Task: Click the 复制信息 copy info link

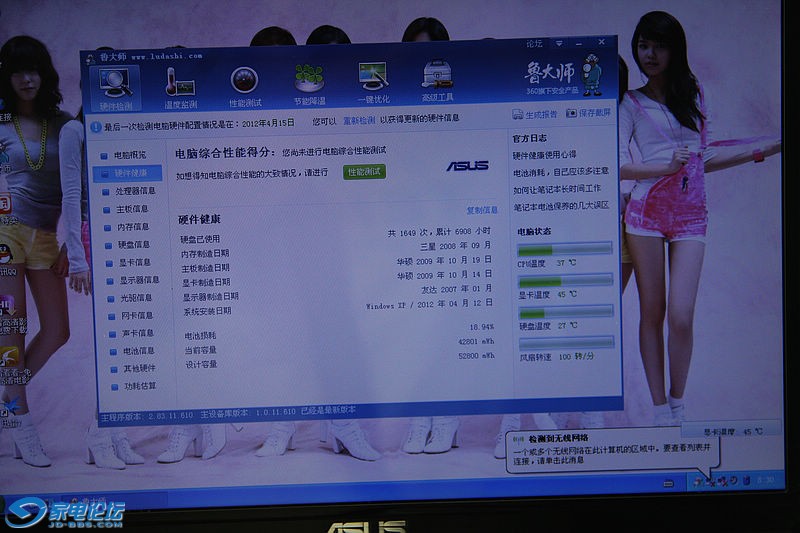Action: tap(481, 211)
